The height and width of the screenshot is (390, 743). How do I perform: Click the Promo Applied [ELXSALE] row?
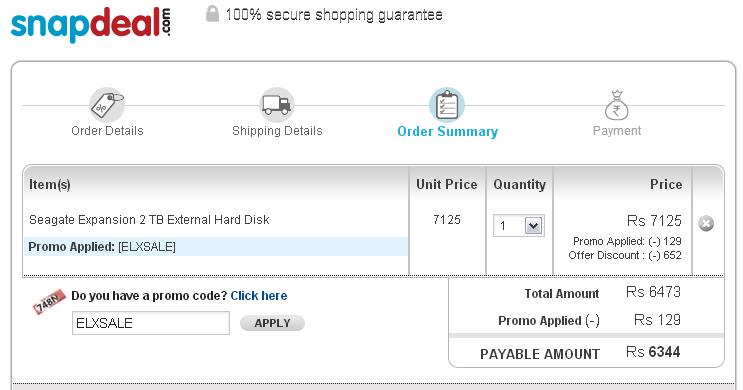coord(216,247)
